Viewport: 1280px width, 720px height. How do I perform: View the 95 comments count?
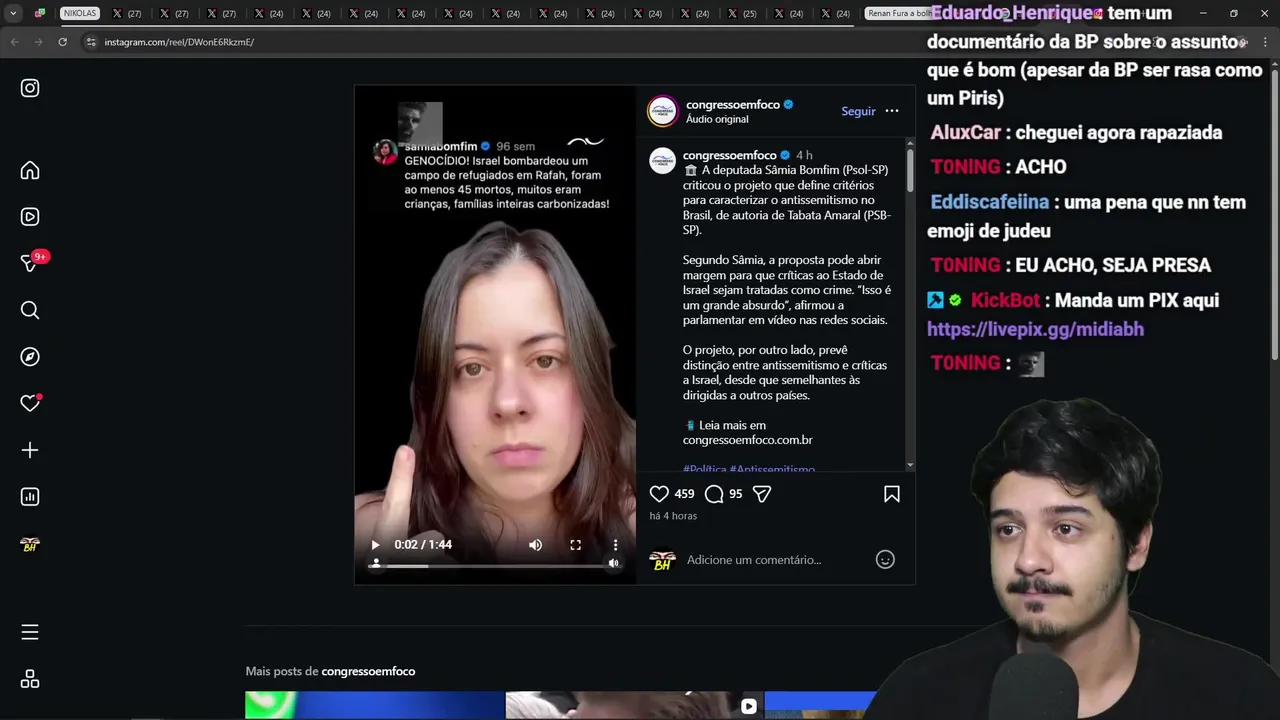click(x=736, y=494)
